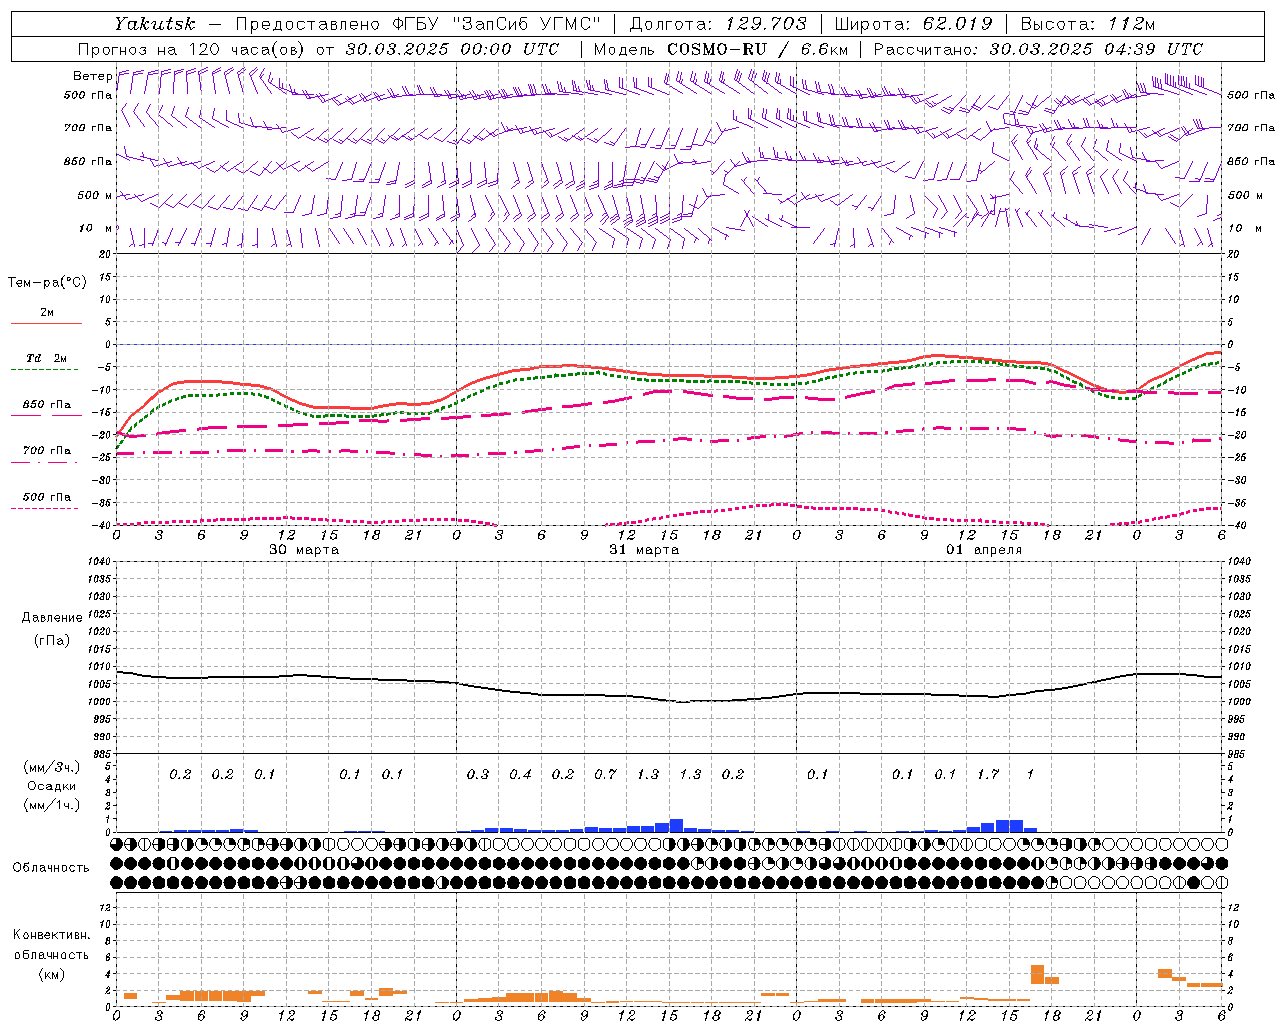The image size is (1280, 1024).
Task: Click the "01 апреля" date label
Action: [984, 550]
